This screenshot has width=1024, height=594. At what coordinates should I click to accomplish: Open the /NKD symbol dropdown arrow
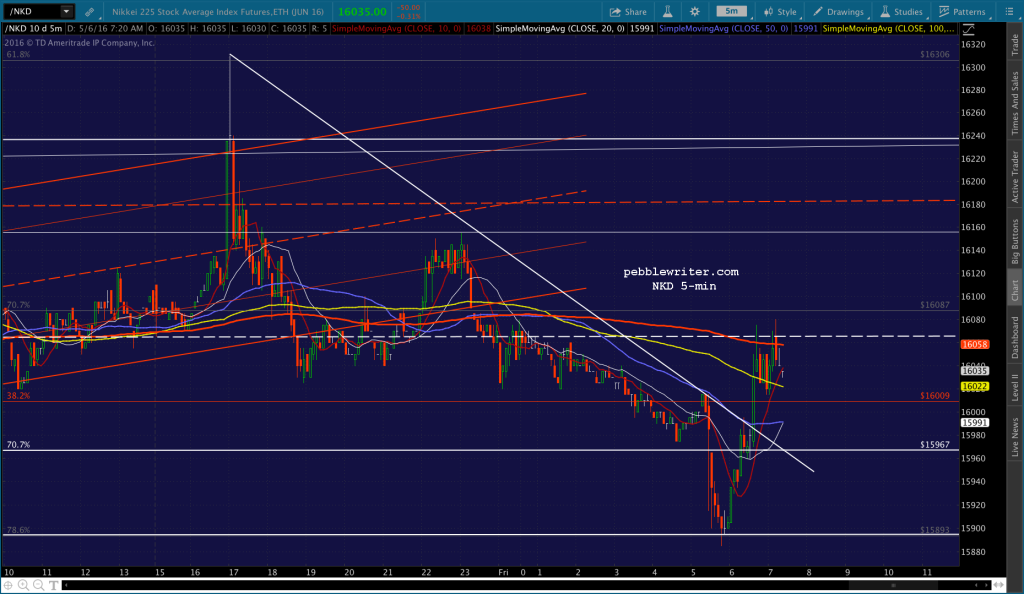[x=66, y=11]
